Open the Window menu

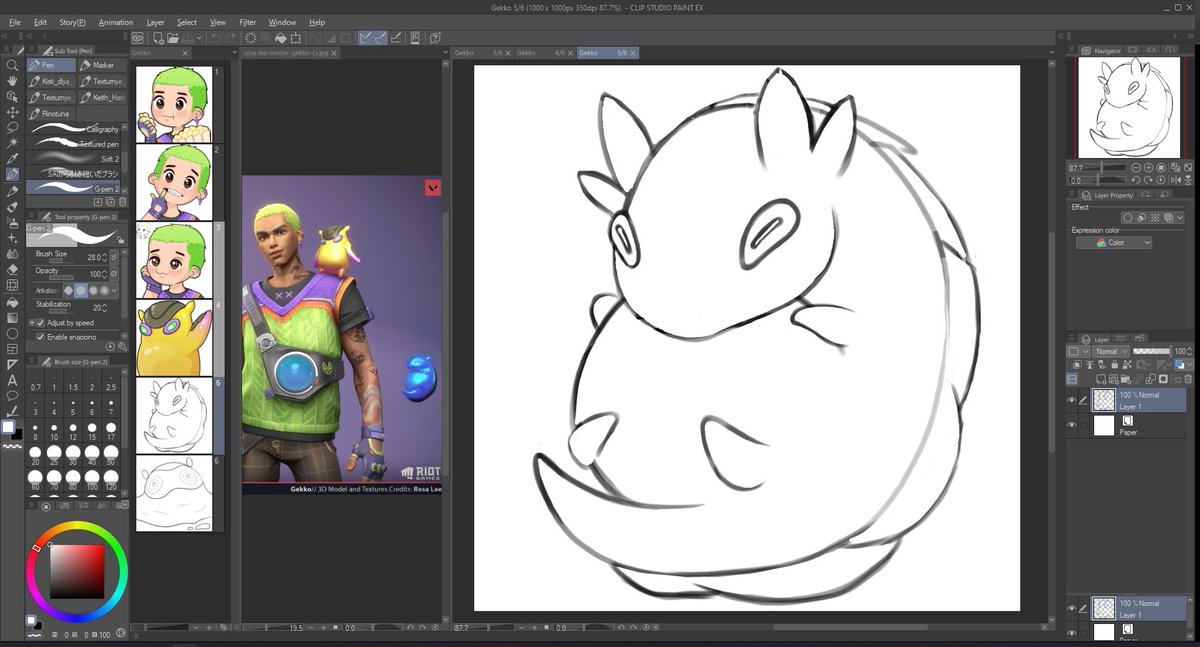point(282,22)
